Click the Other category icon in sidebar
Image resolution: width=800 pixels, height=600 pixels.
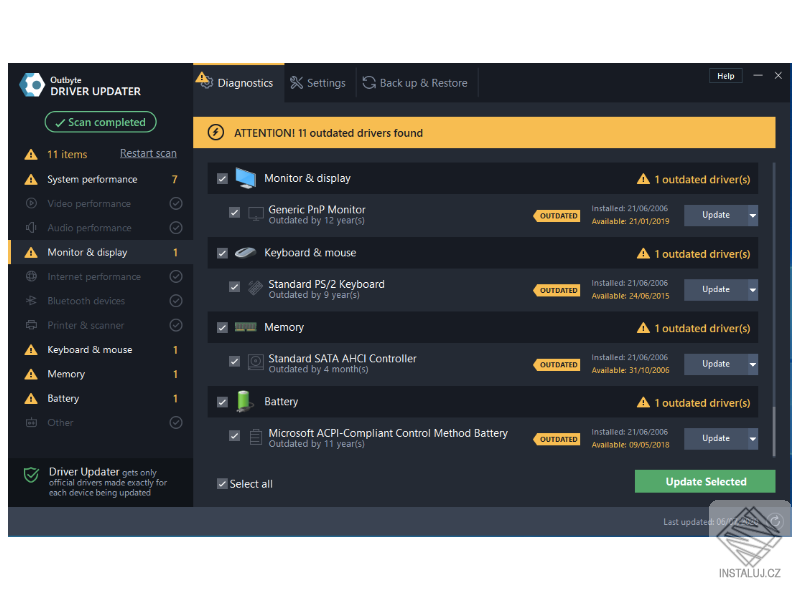(x=31, y=422)
